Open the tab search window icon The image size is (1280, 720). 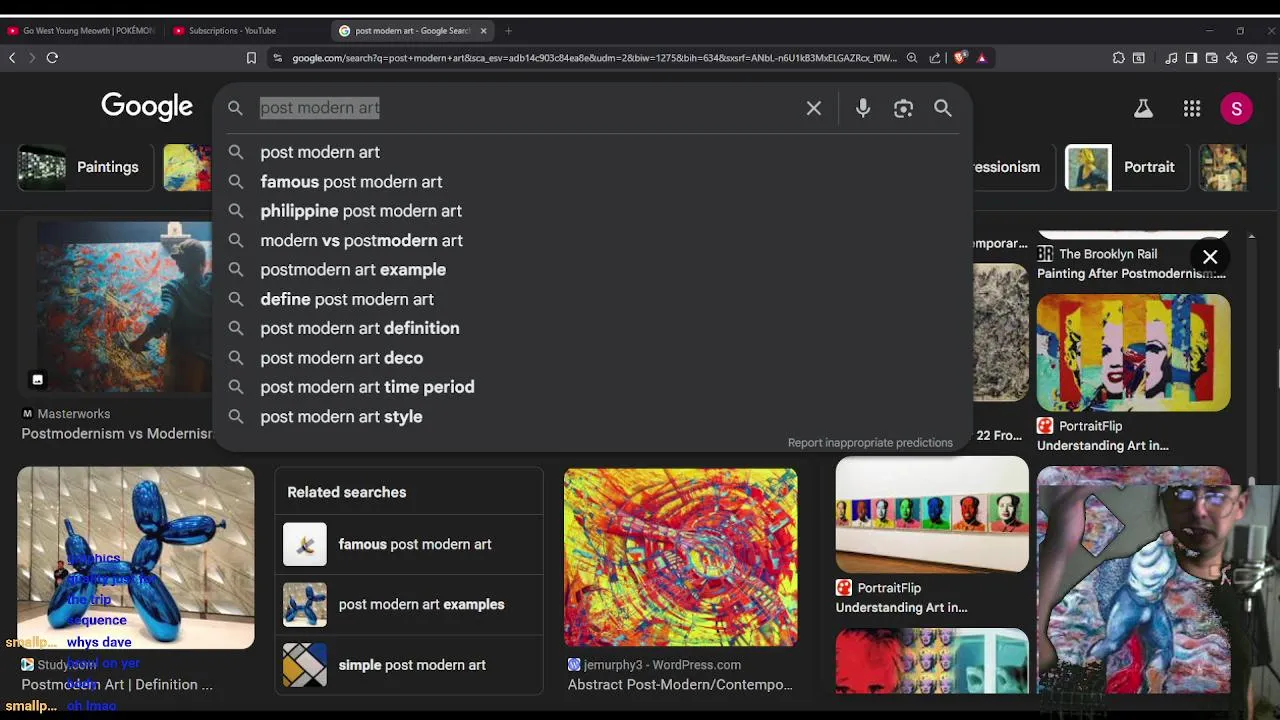point(1139,58)
